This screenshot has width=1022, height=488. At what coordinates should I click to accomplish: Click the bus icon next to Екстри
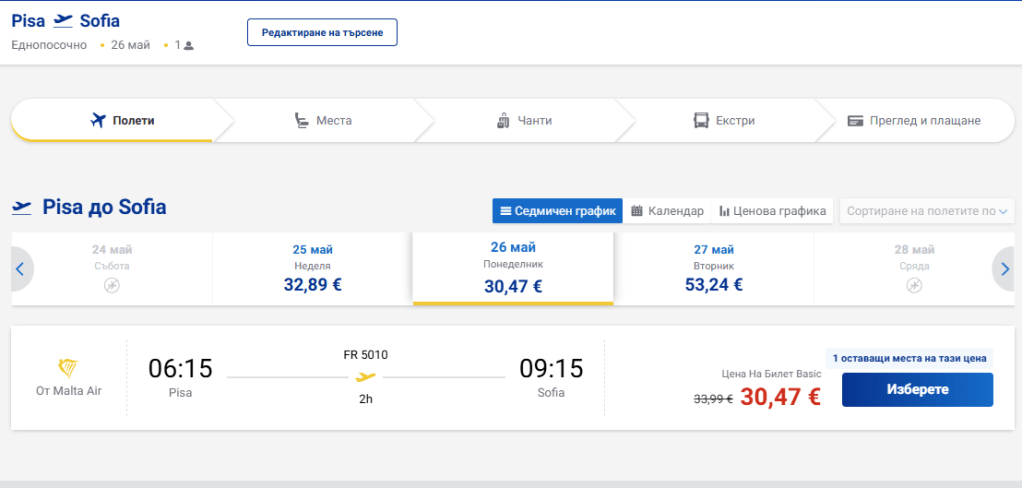[701, 121]
